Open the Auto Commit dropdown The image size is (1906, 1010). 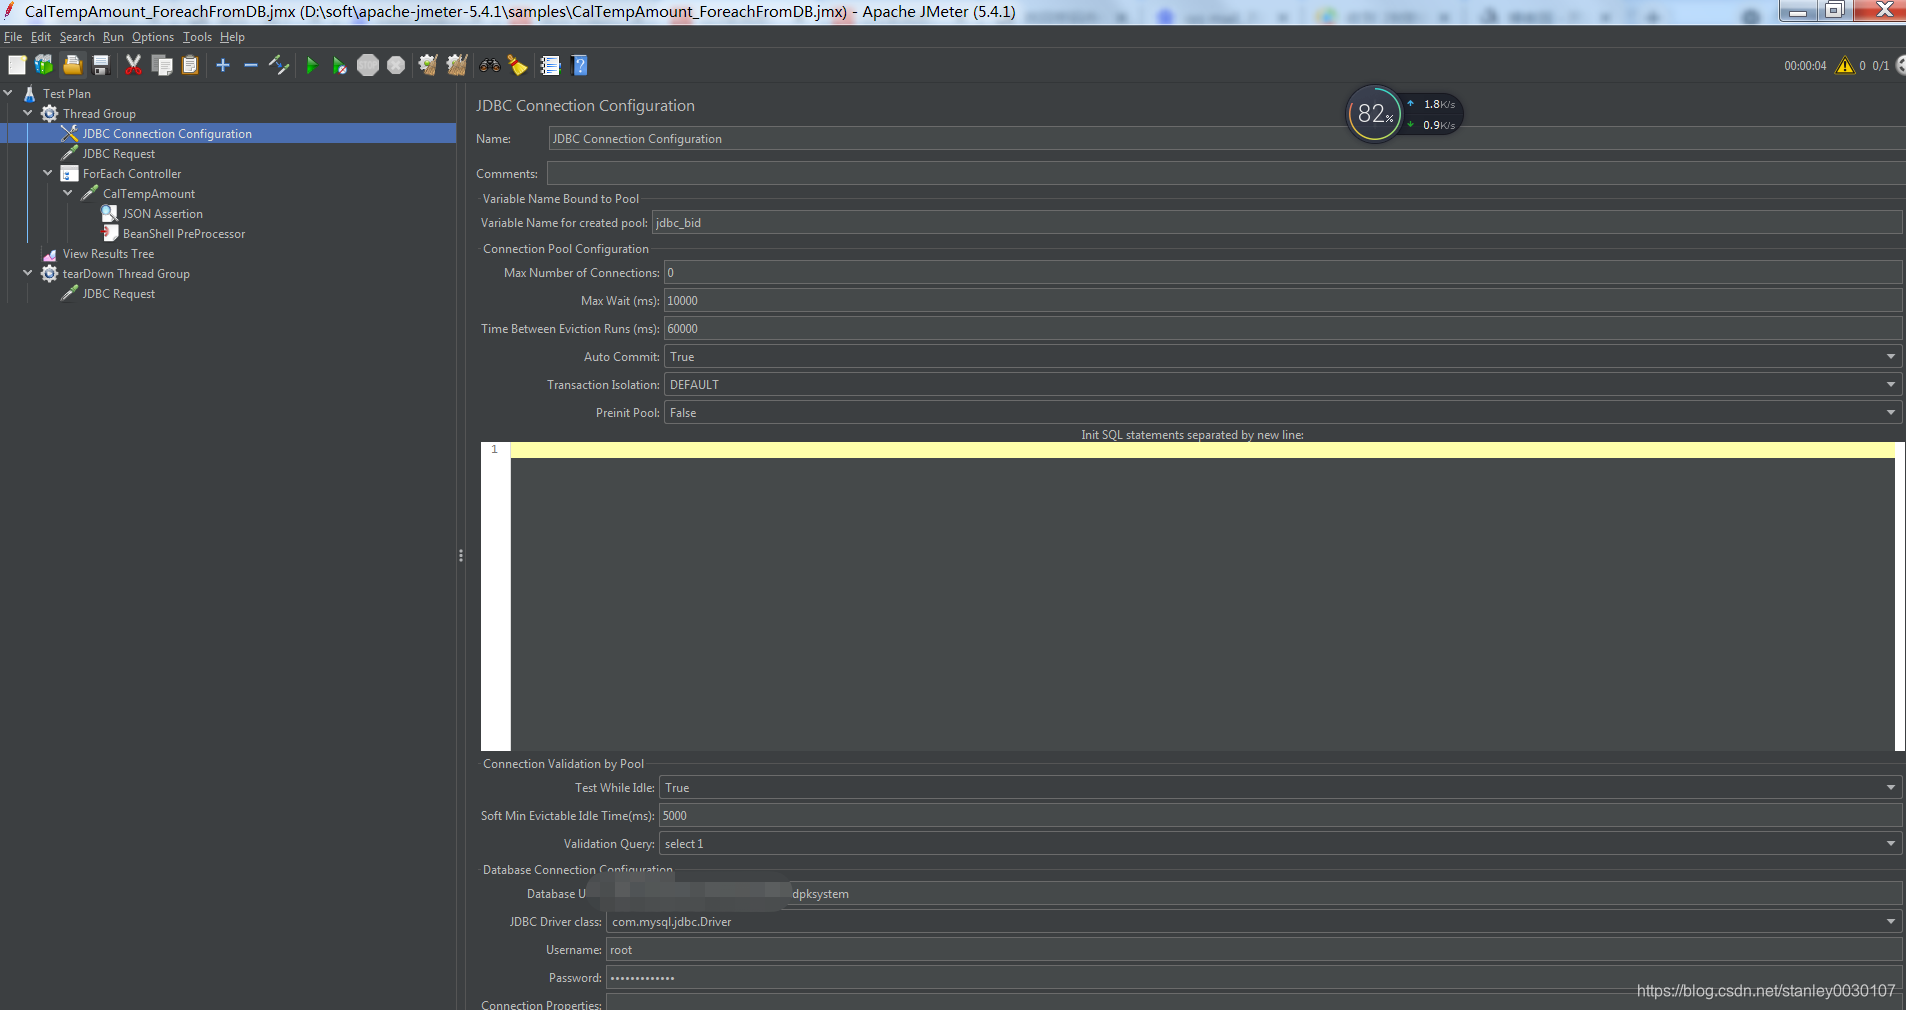pyautogui.click(x=1890, y=356)
